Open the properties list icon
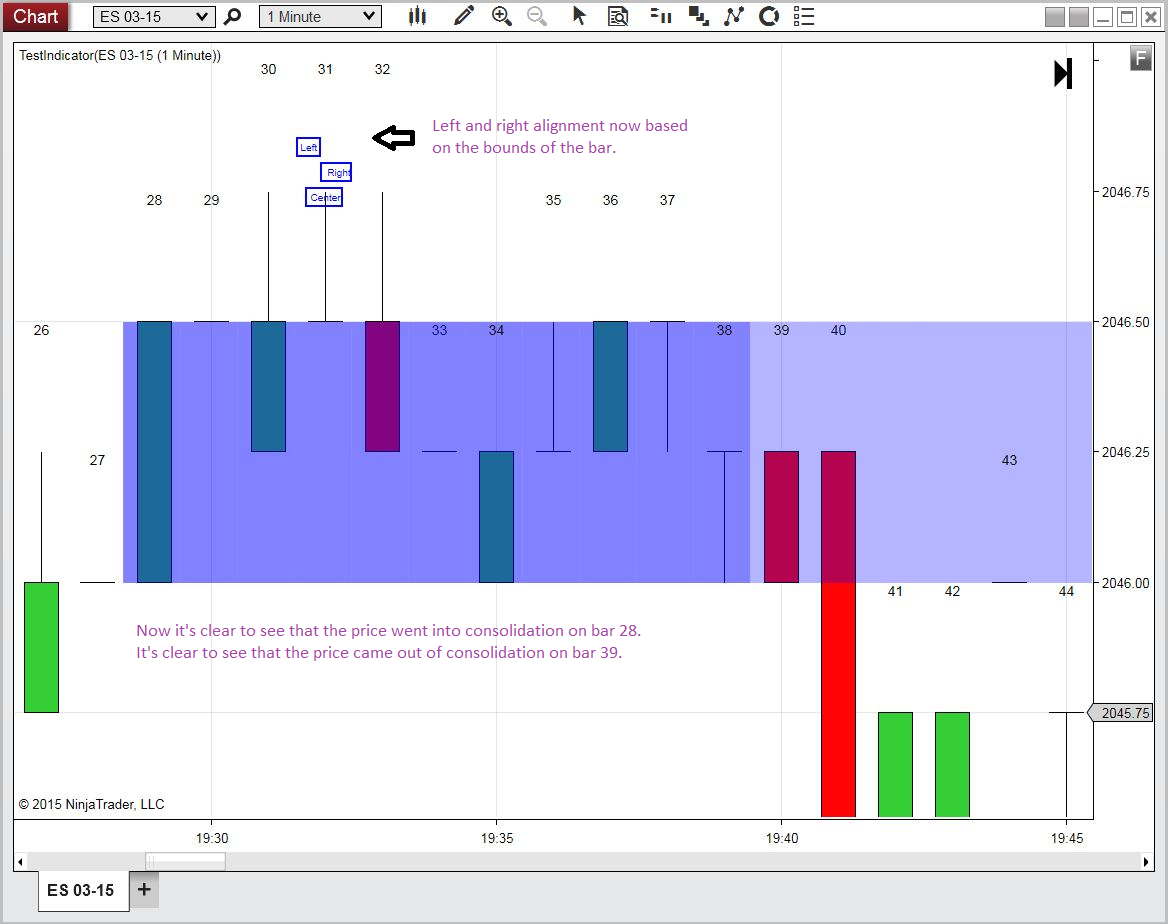1168x924 pixels. (804, 16)
